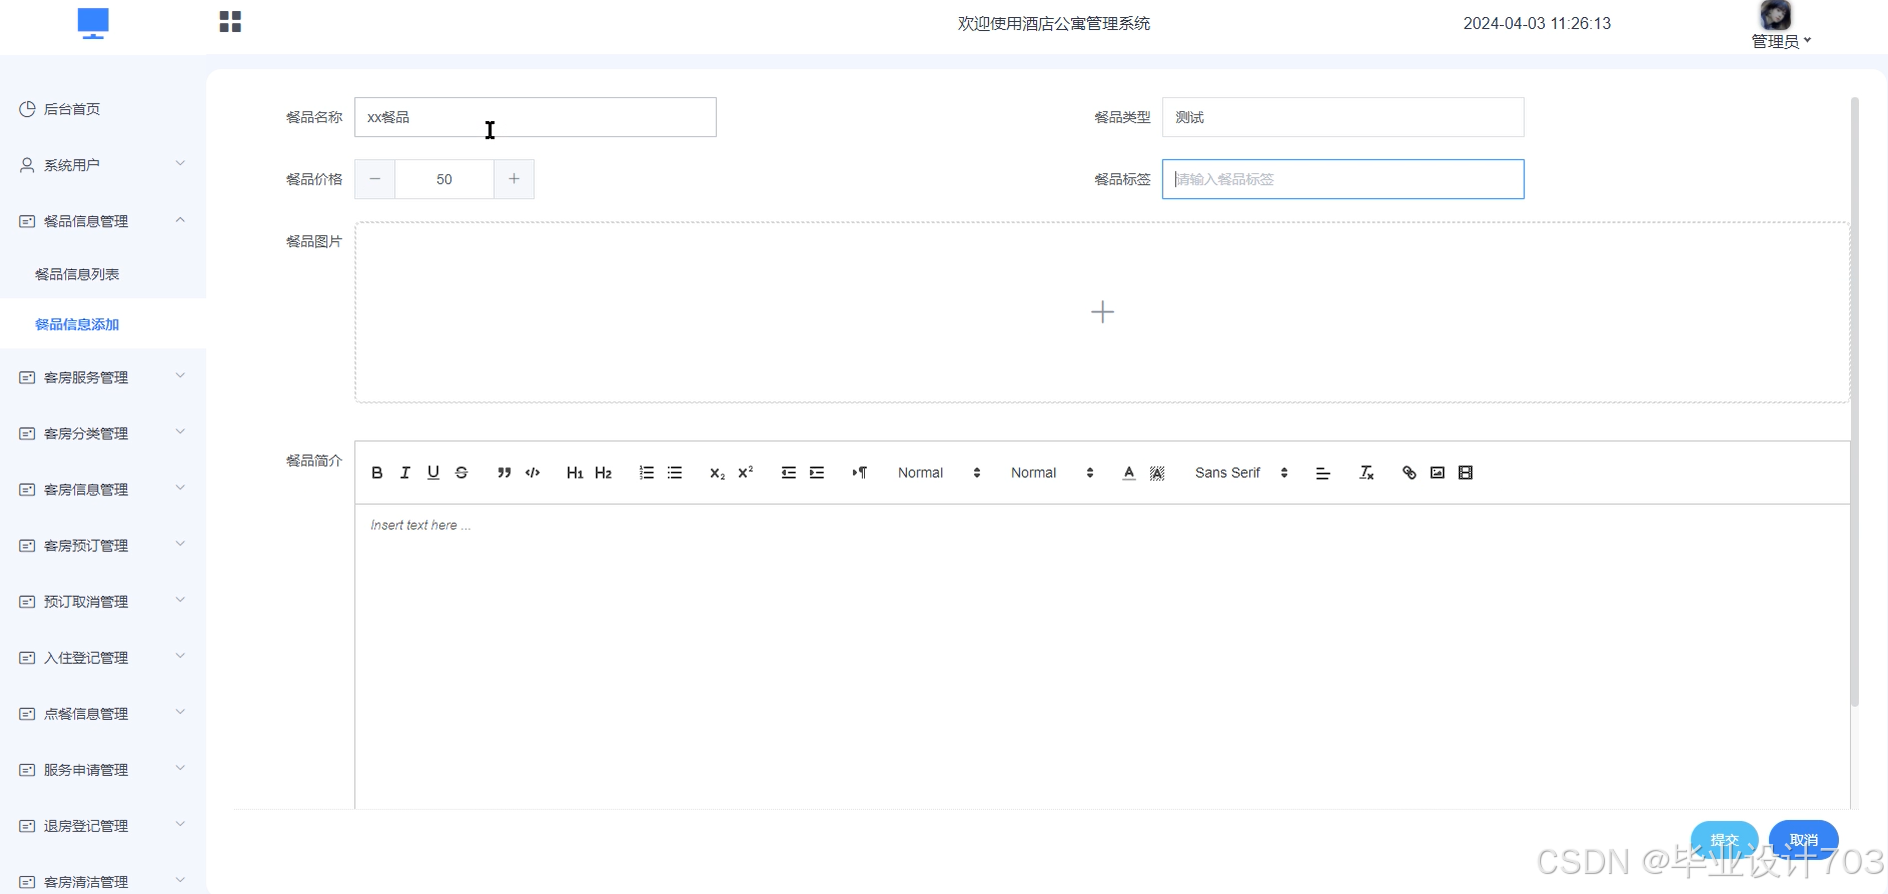This screenshot has height=894, width=1888.
Task: Open the 管理员 account dropdown
Action: [1781, 41]
